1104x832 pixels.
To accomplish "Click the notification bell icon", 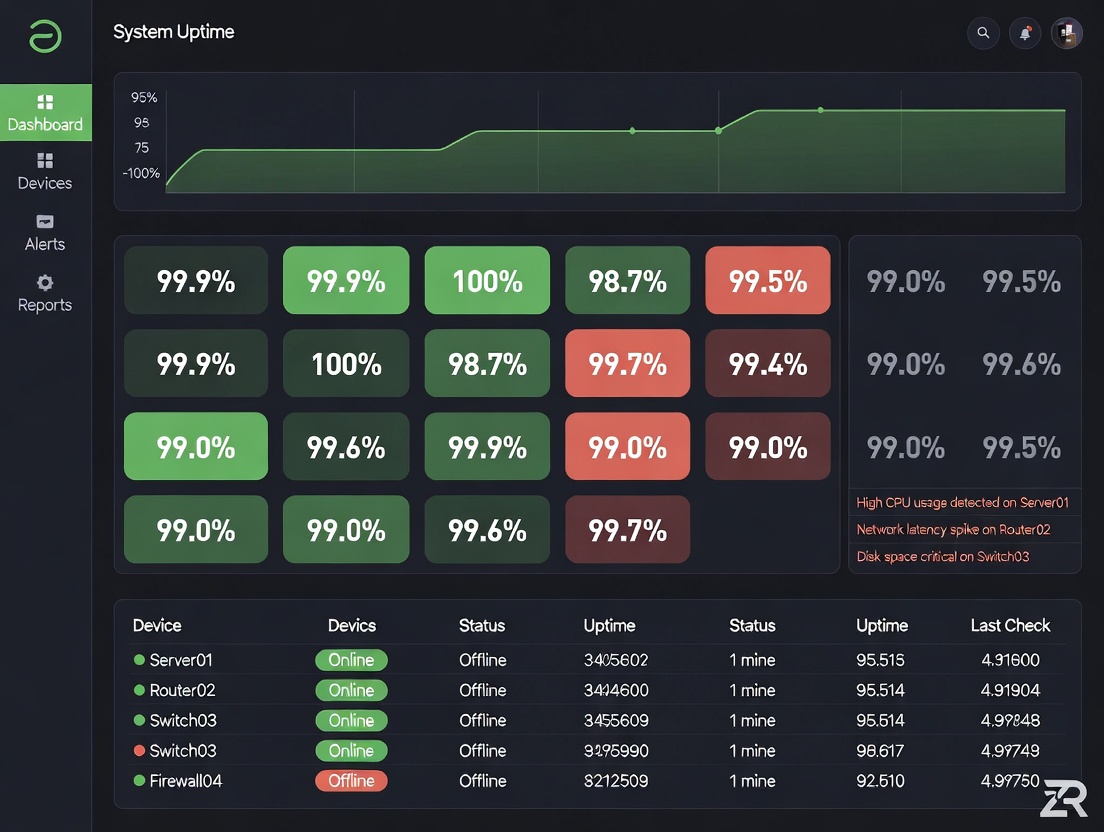I will (x=1024, y=33).
